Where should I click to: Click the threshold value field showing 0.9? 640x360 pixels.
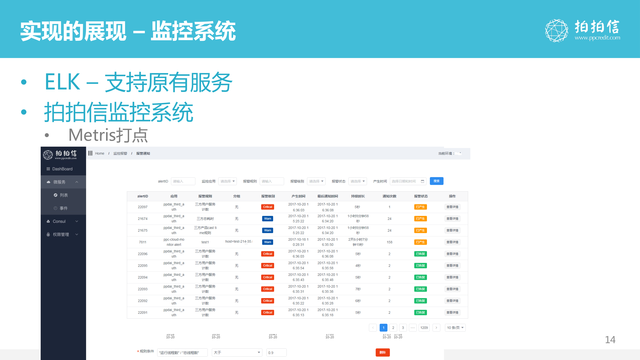pos(276,353)
